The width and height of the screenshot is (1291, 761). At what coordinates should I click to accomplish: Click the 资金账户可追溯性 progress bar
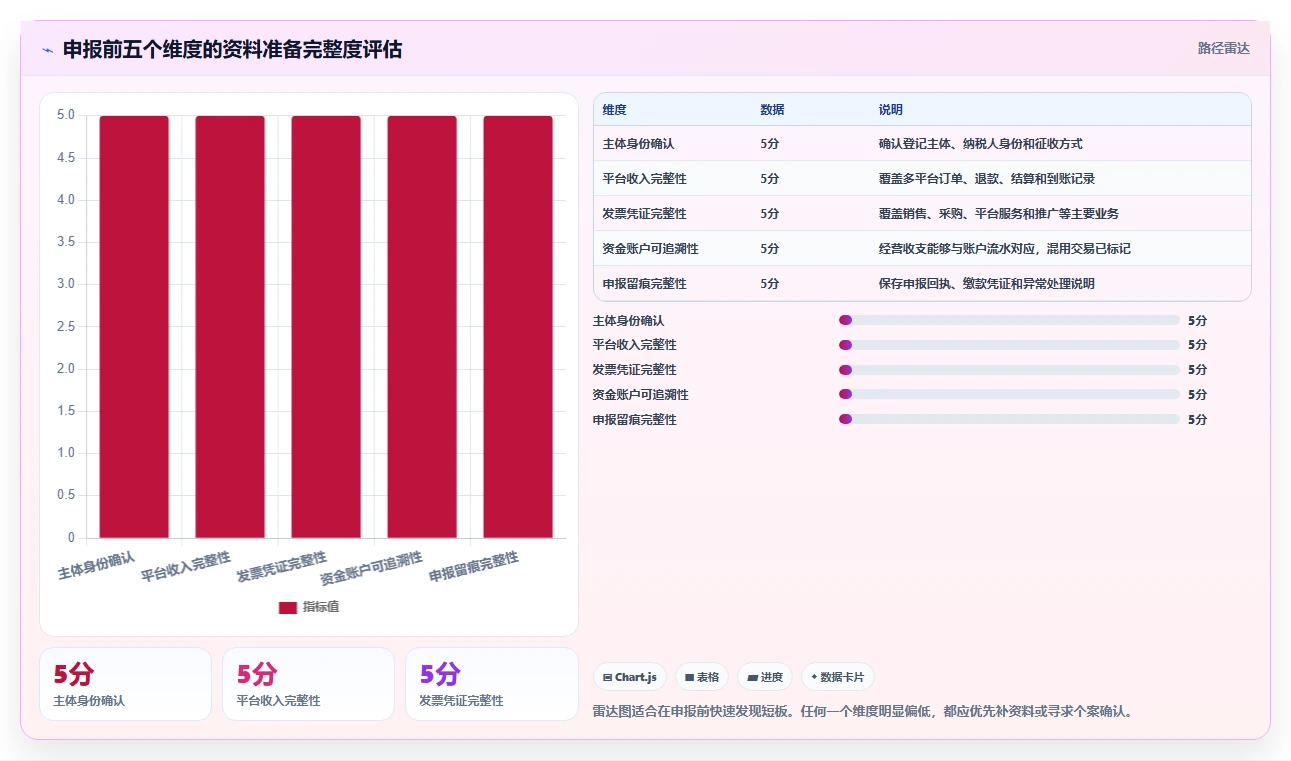click(1009, 394)
